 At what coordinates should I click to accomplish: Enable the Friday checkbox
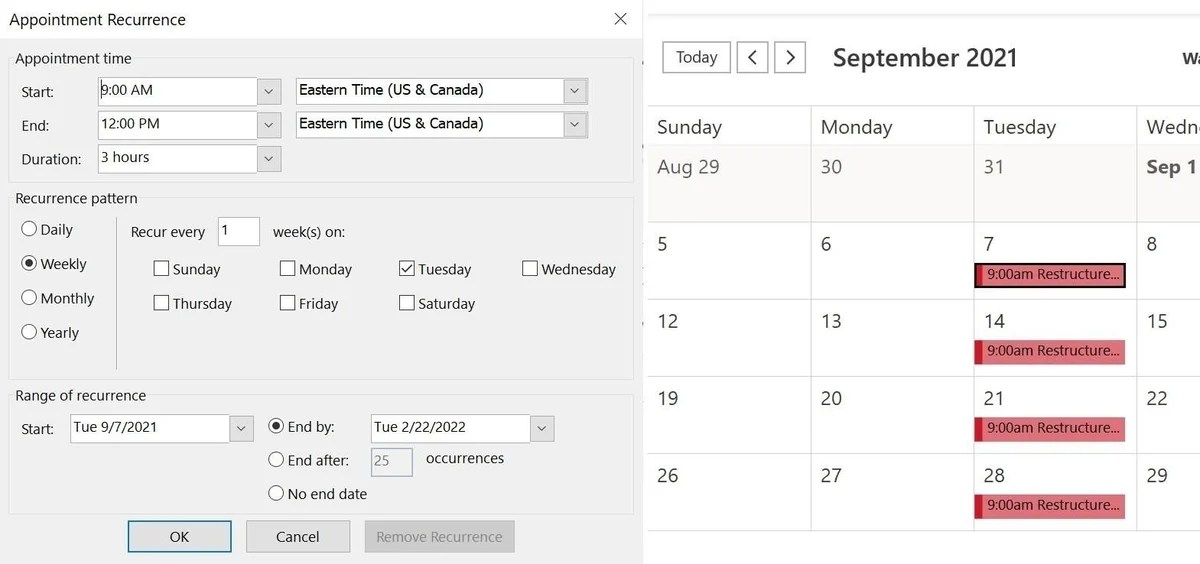tap(288, 303)
